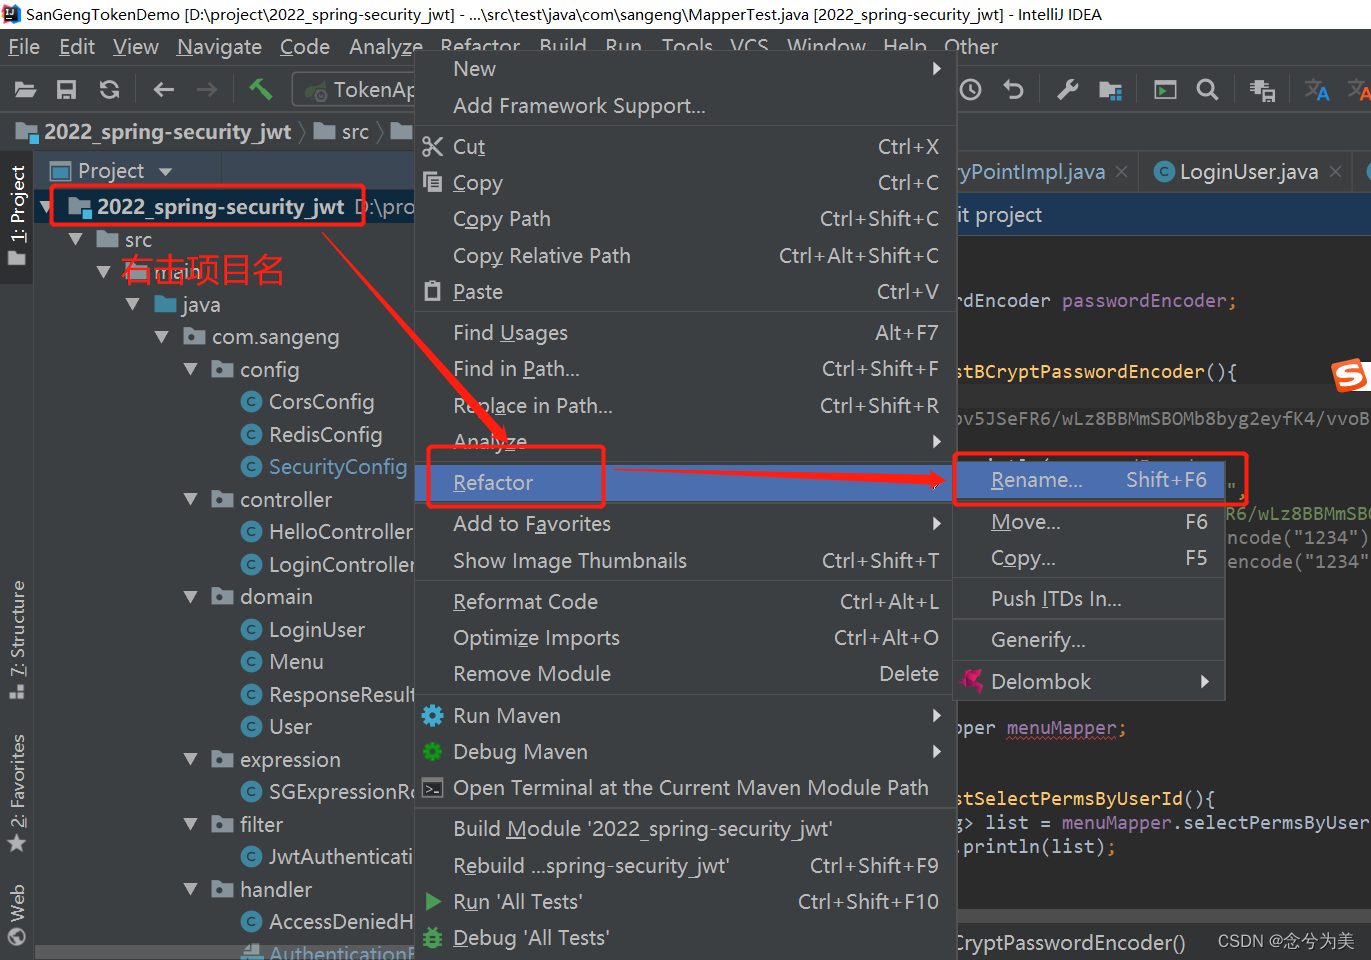Click the Save All toolbar icon

point(66,90)
